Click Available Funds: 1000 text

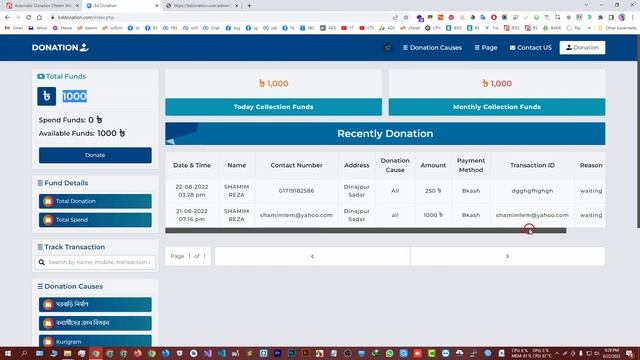[82, 133]
